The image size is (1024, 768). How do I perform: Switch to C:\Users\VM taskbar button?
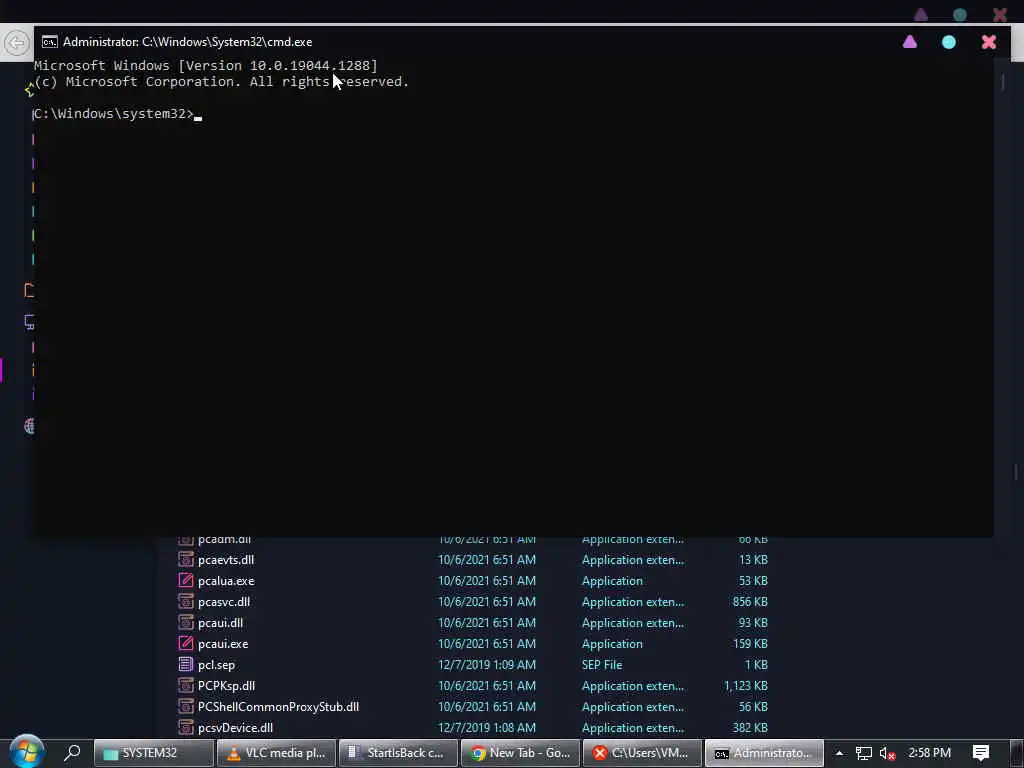coord(642,753)
